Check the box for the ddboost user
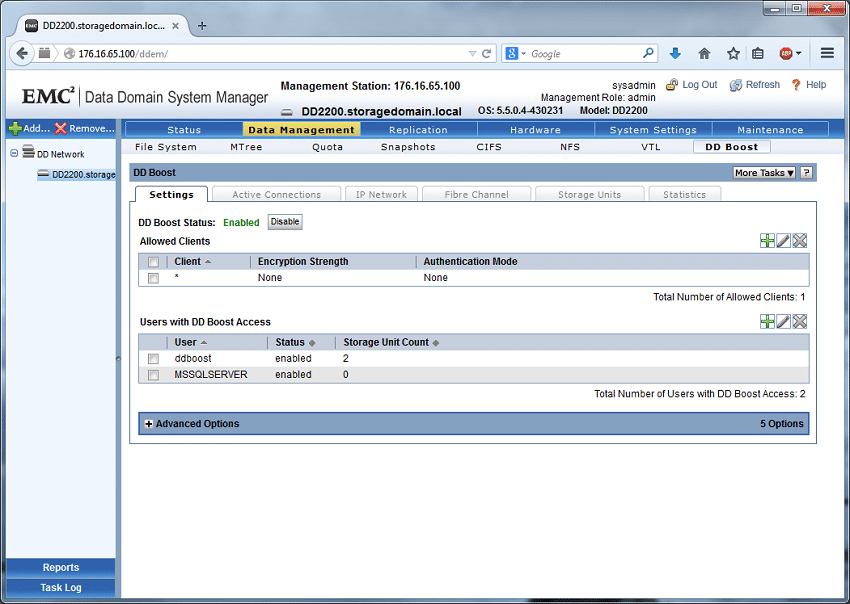 coord(153,359)
